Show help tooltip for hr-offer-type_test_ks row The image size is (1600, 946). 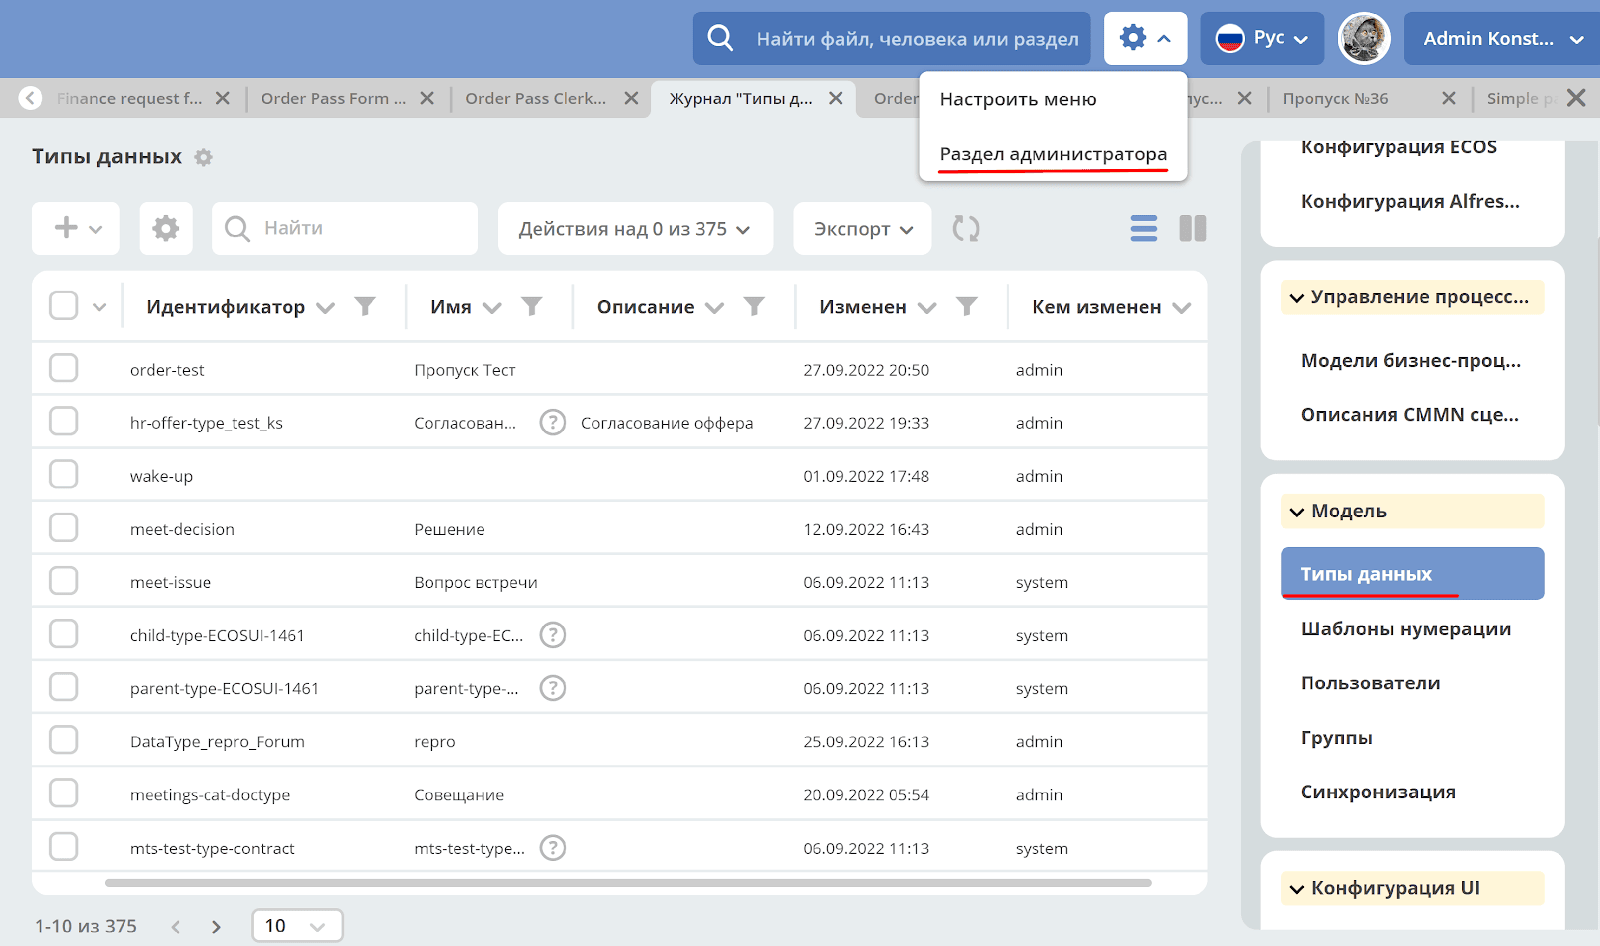(x=553, y=422)
